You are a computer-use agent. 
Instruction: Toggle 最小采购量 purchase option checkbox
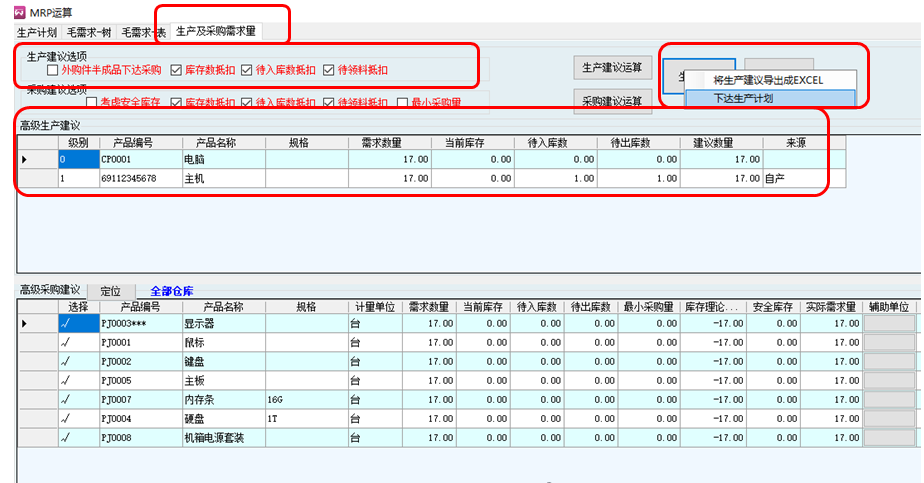403,103
